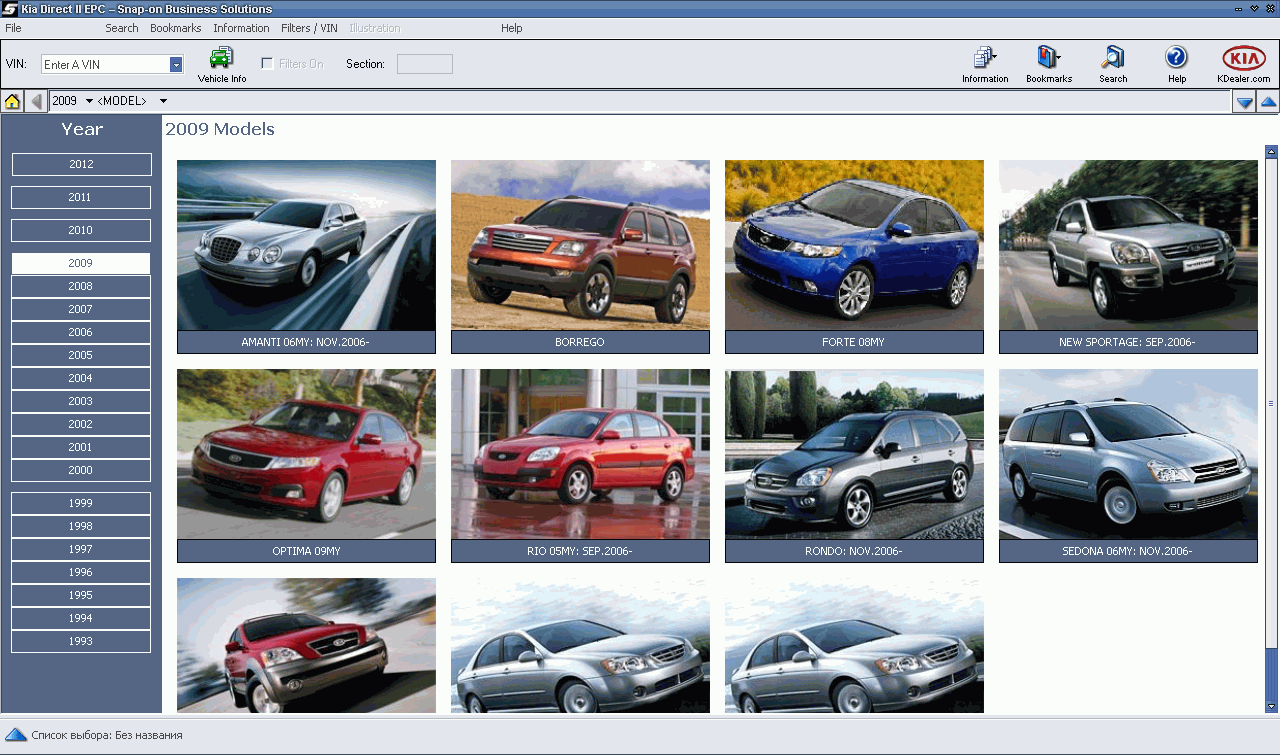Select year 2011
1280x755 pixels.
coord(81,198)
